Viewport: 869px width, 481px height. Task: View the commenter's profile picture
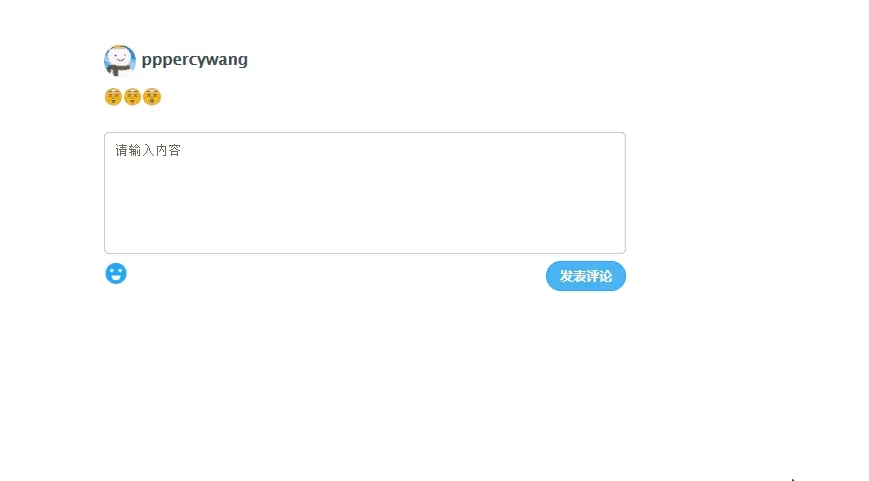pyautogui.click(x=120, y=60)
